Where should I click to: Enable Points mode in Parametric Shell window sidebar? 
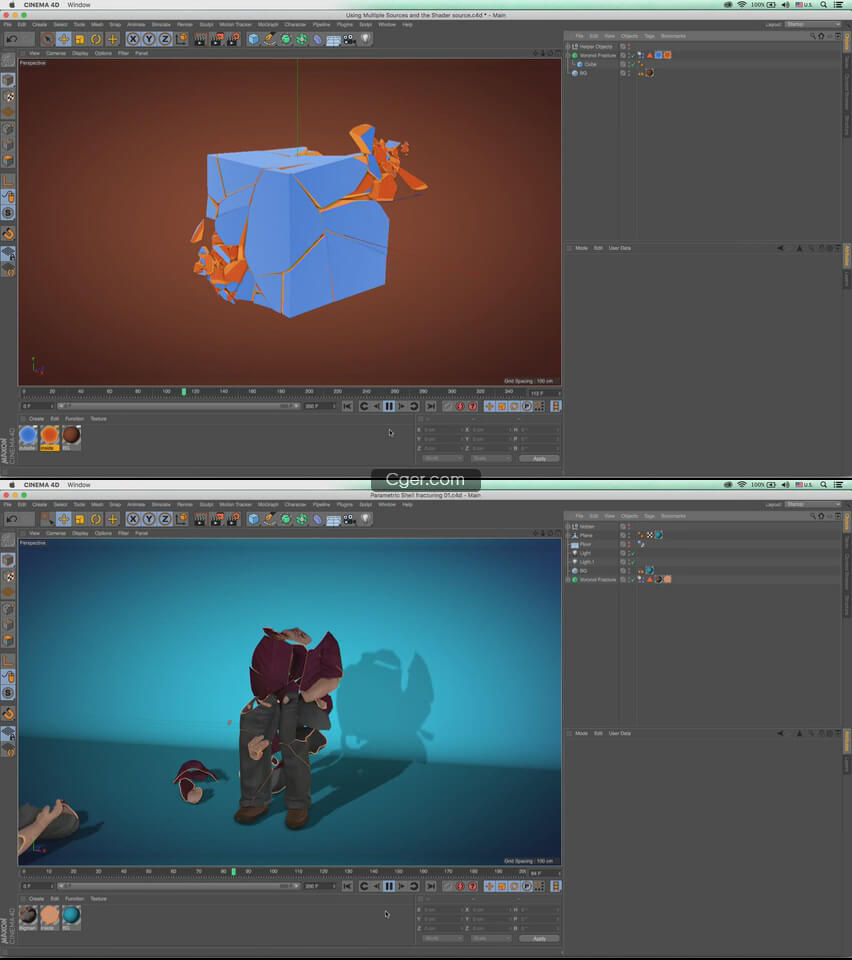[8, 609]
